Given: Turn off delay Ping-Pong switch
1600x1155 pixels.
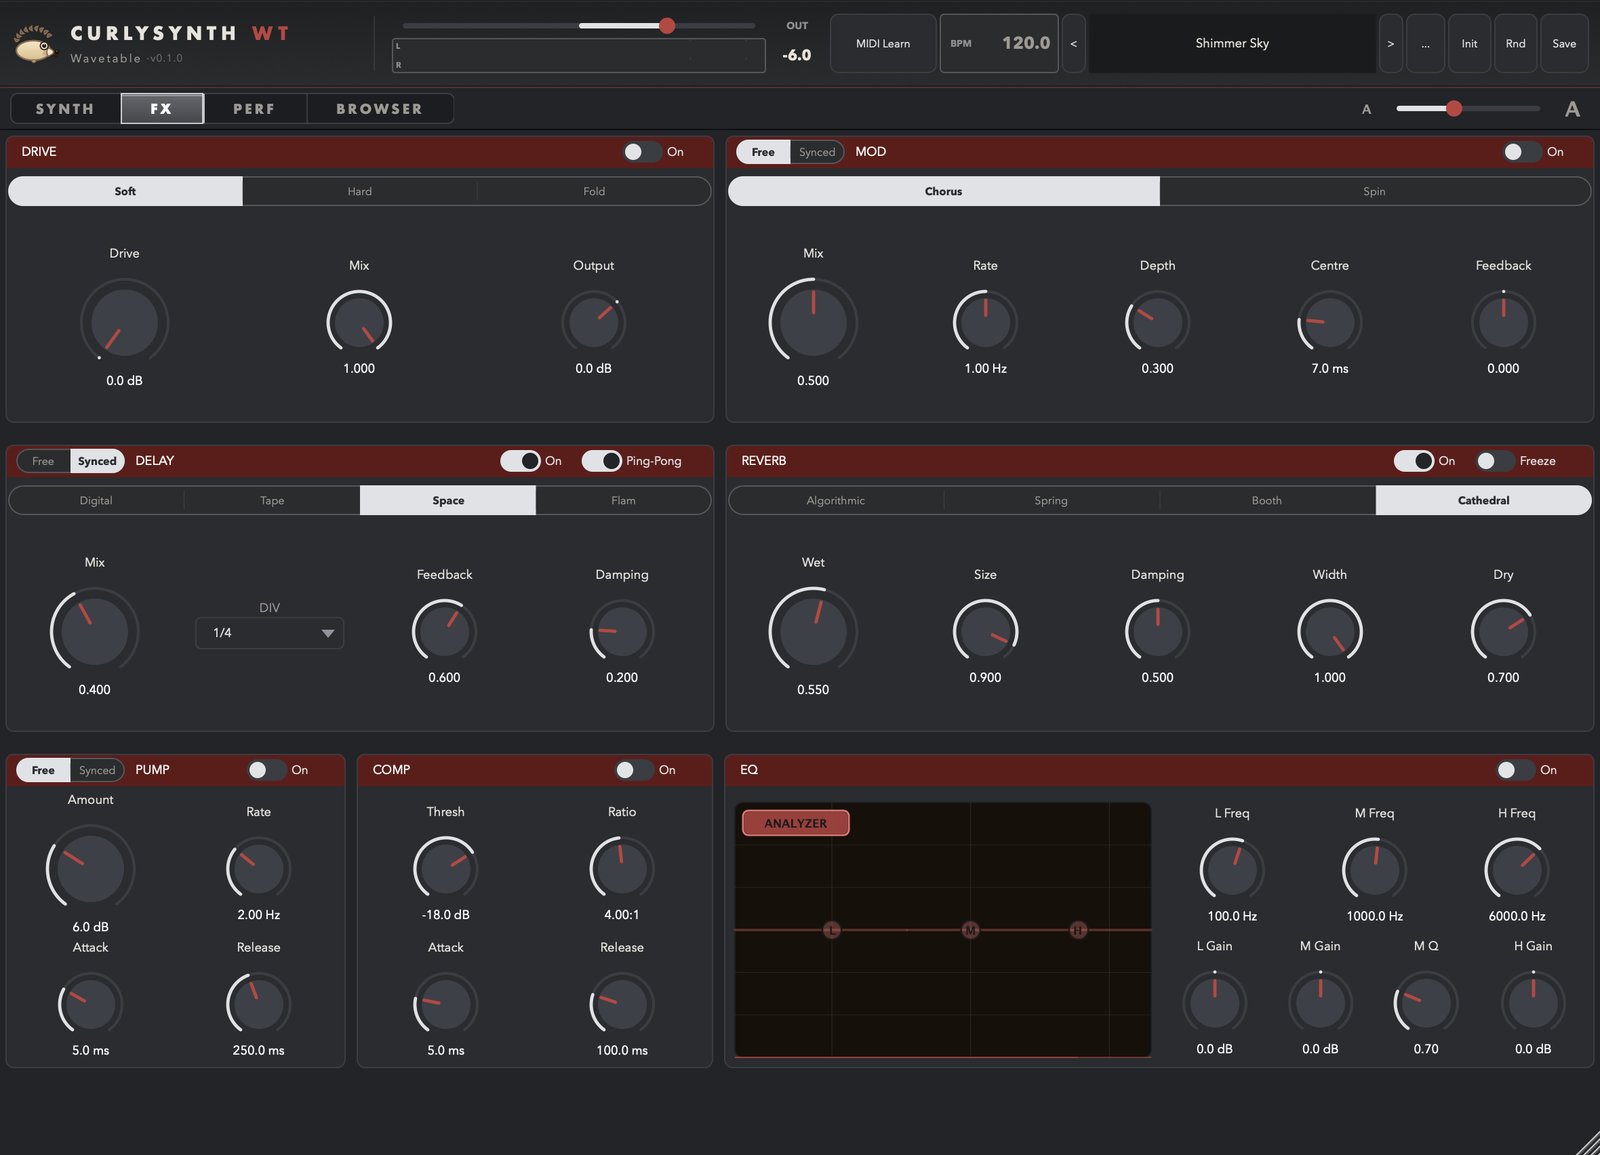Looking at the screenshot, I should click(601, 461).
